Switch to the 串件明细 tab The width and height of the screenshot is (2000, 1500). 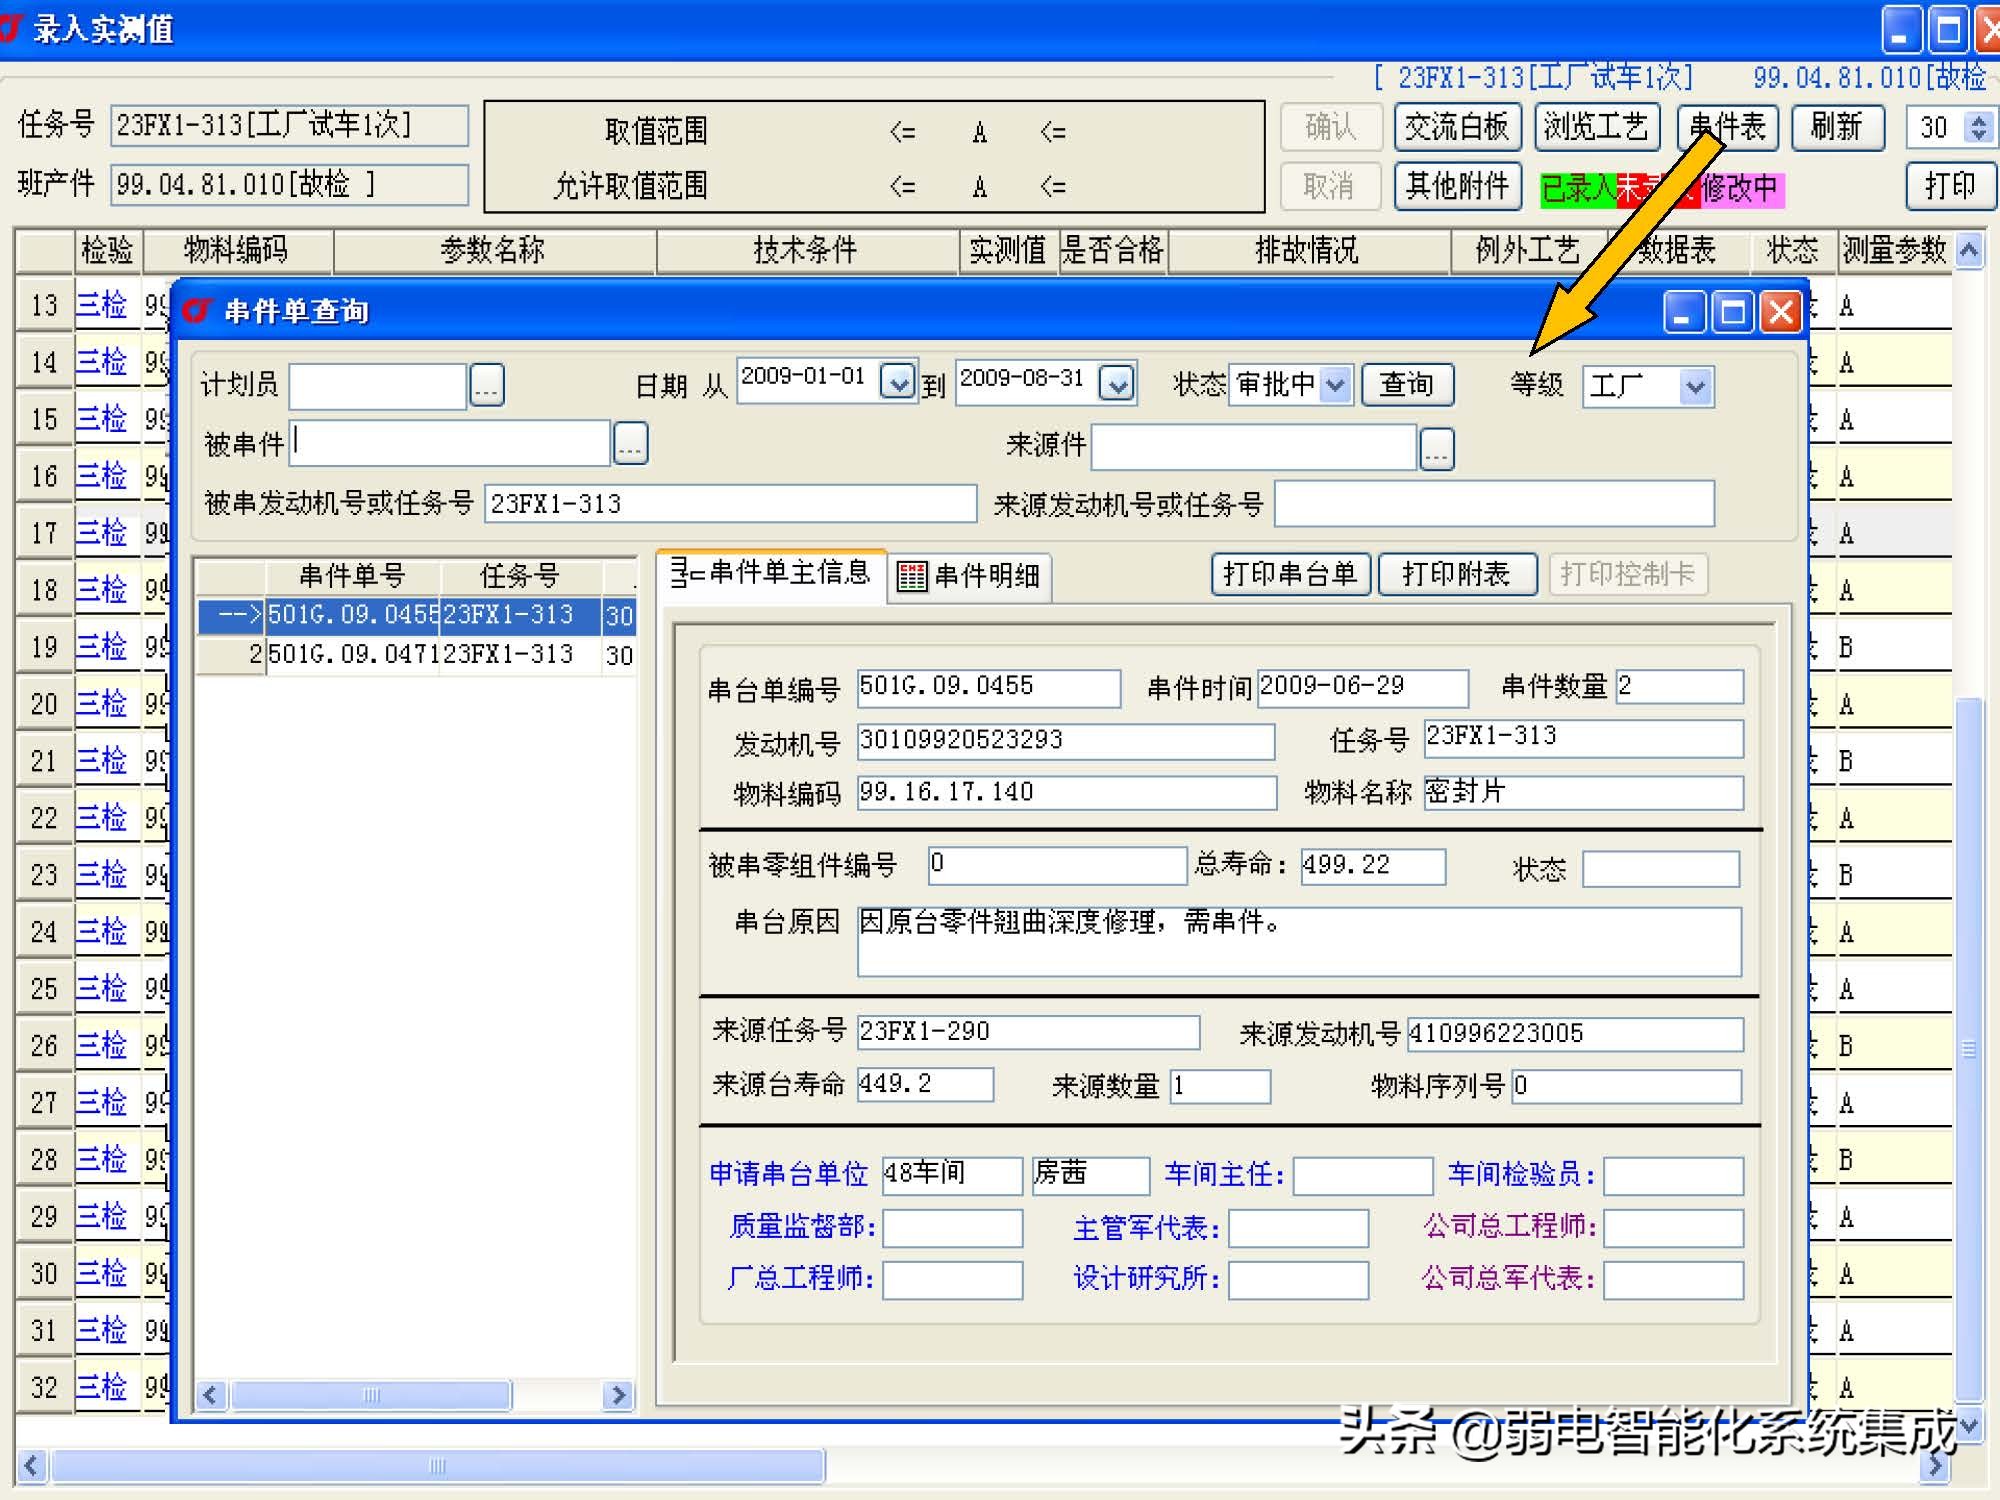coord(969,576)
